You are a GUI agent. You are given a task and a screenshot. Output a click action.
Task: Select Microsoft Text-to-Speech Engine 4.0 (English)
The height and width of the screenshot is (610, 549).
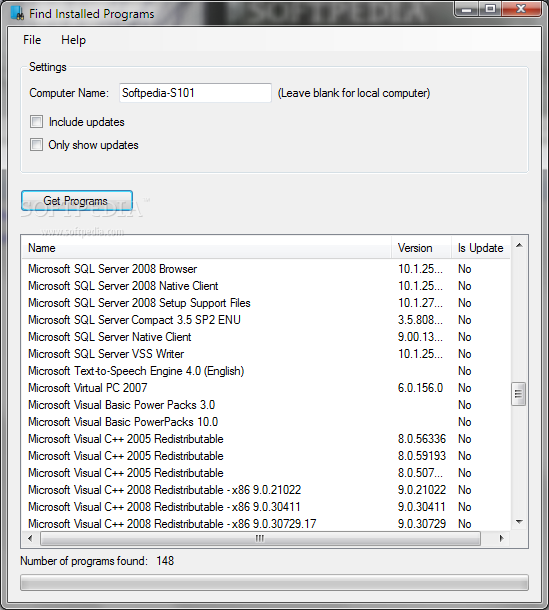[x=266, y=371]
